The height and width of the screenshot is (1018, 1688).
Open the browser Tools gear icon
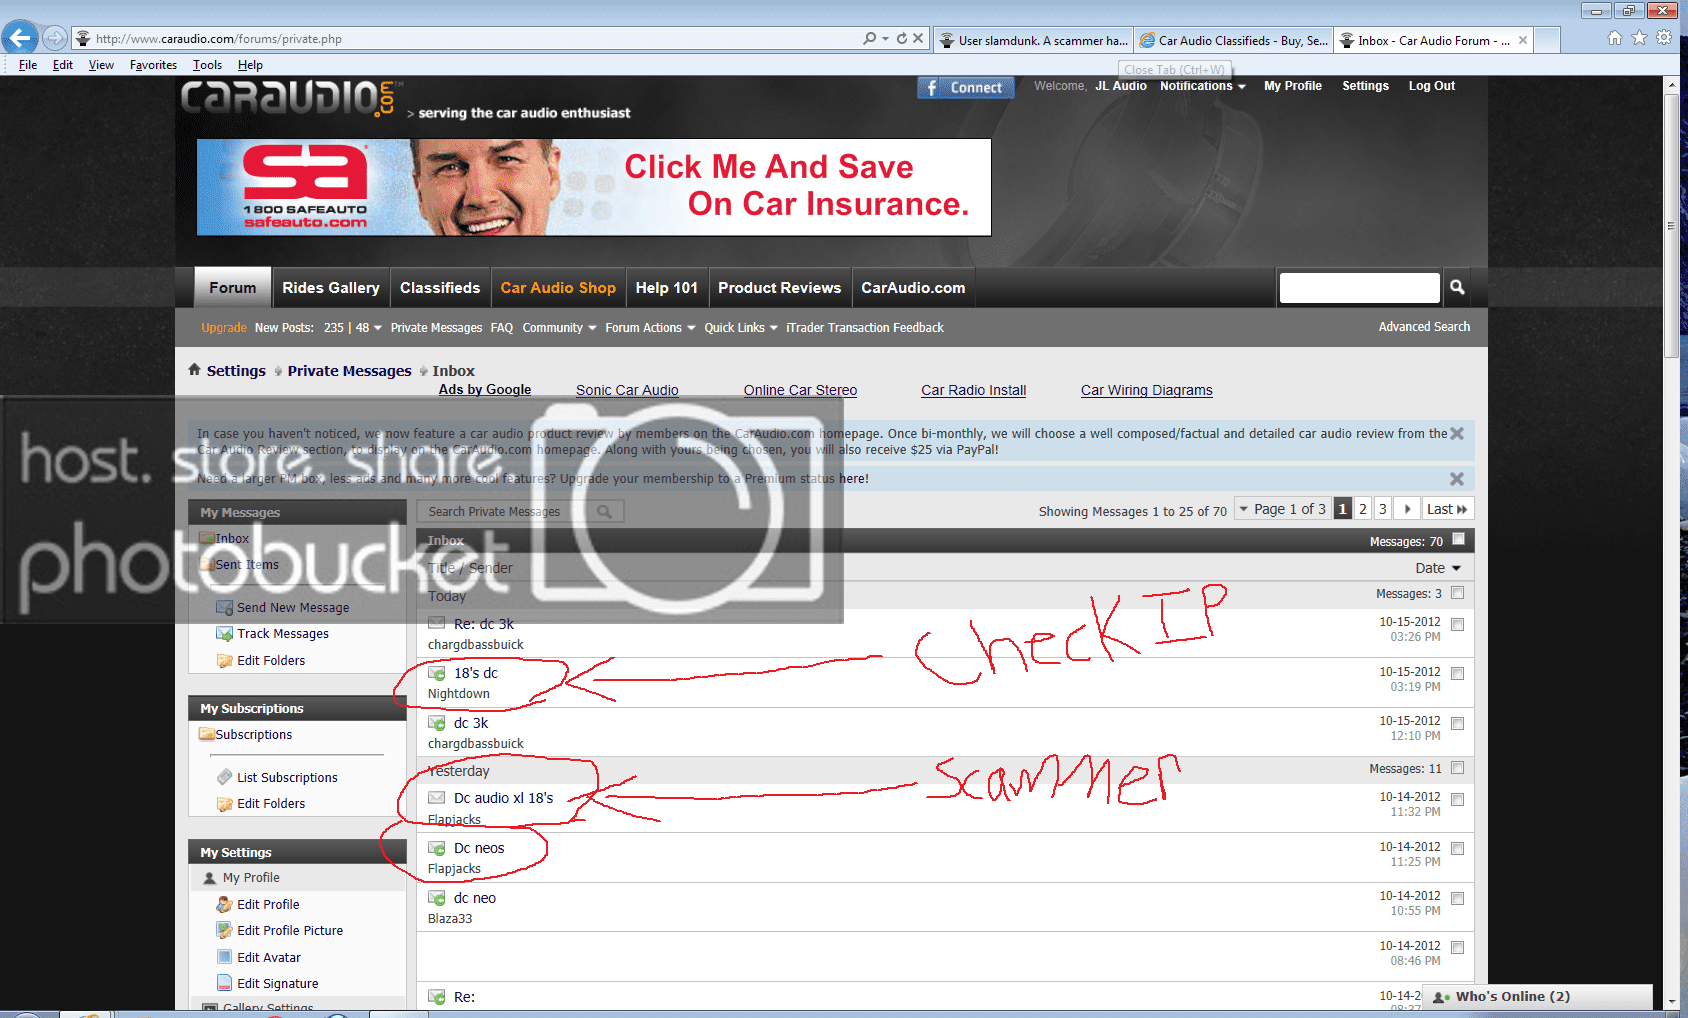pos(1664,38)
